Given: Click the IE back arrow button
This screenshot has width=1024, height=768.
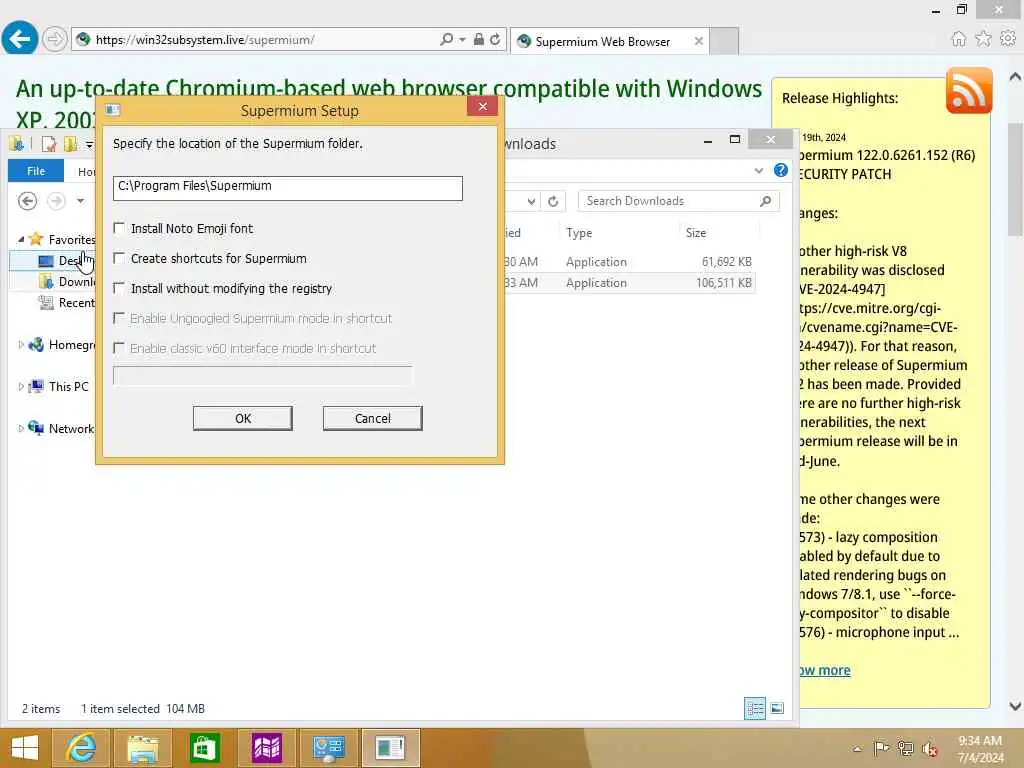Looking at the screenshot, I should click(20, 39).
